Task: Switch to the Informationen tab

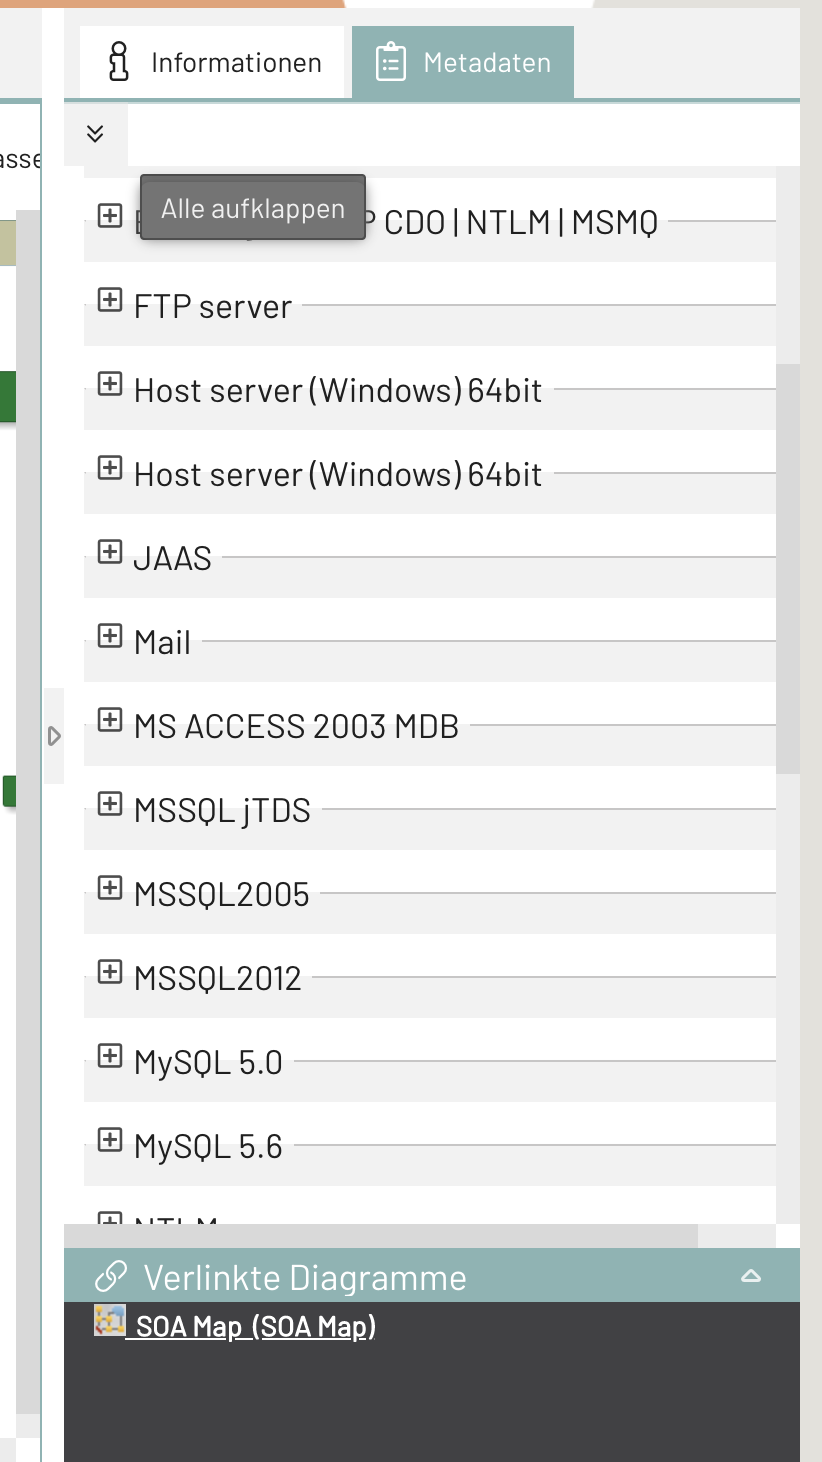Action: [213, 62]
